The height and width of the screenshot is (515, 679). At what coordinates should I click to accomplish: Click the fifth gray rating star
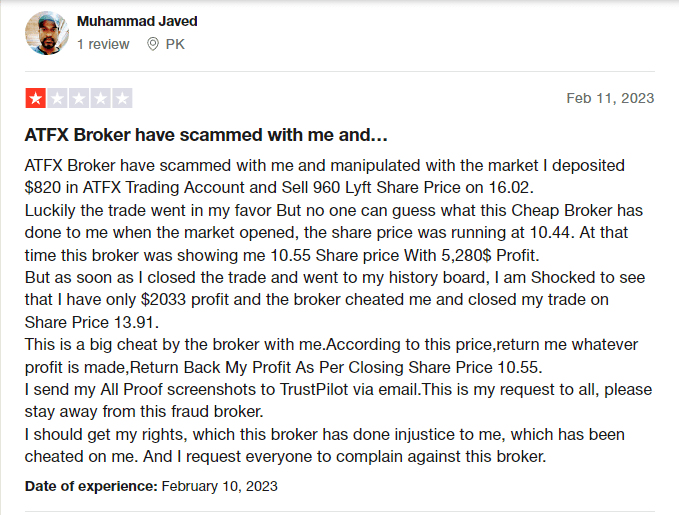tap(122, 98)
